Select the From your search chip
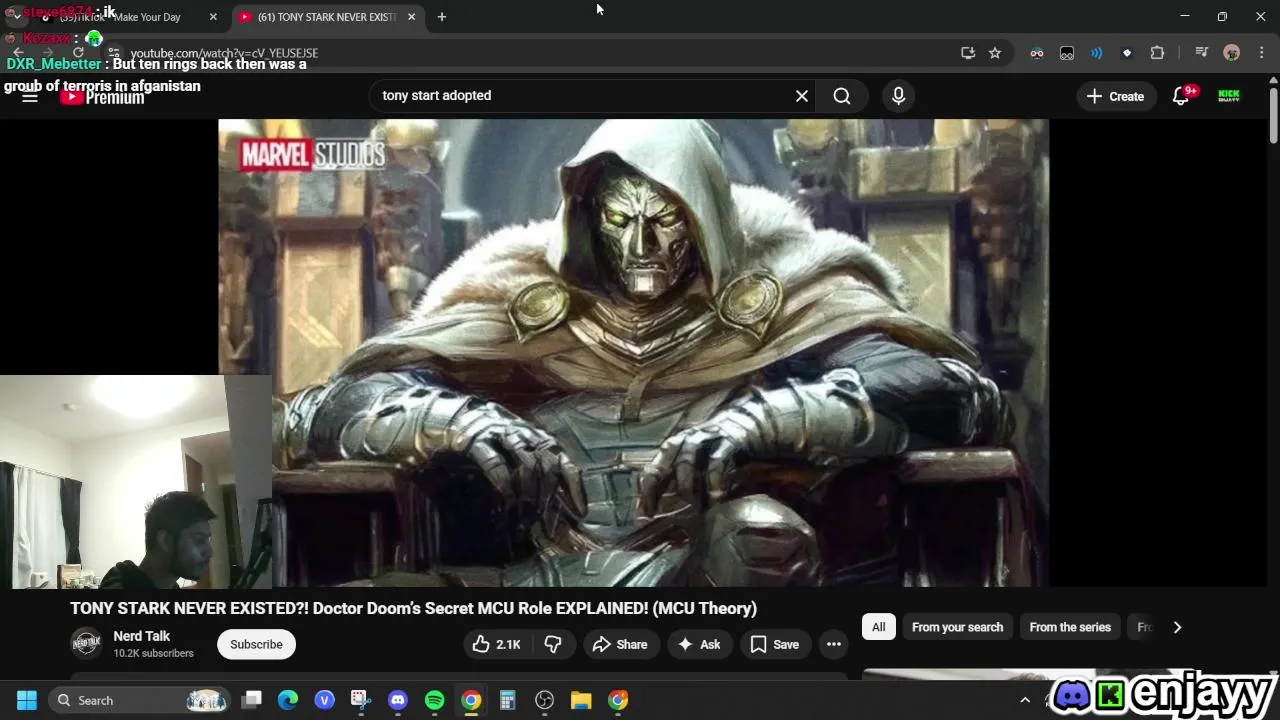Screen dimensions: 1280x720 957,627
